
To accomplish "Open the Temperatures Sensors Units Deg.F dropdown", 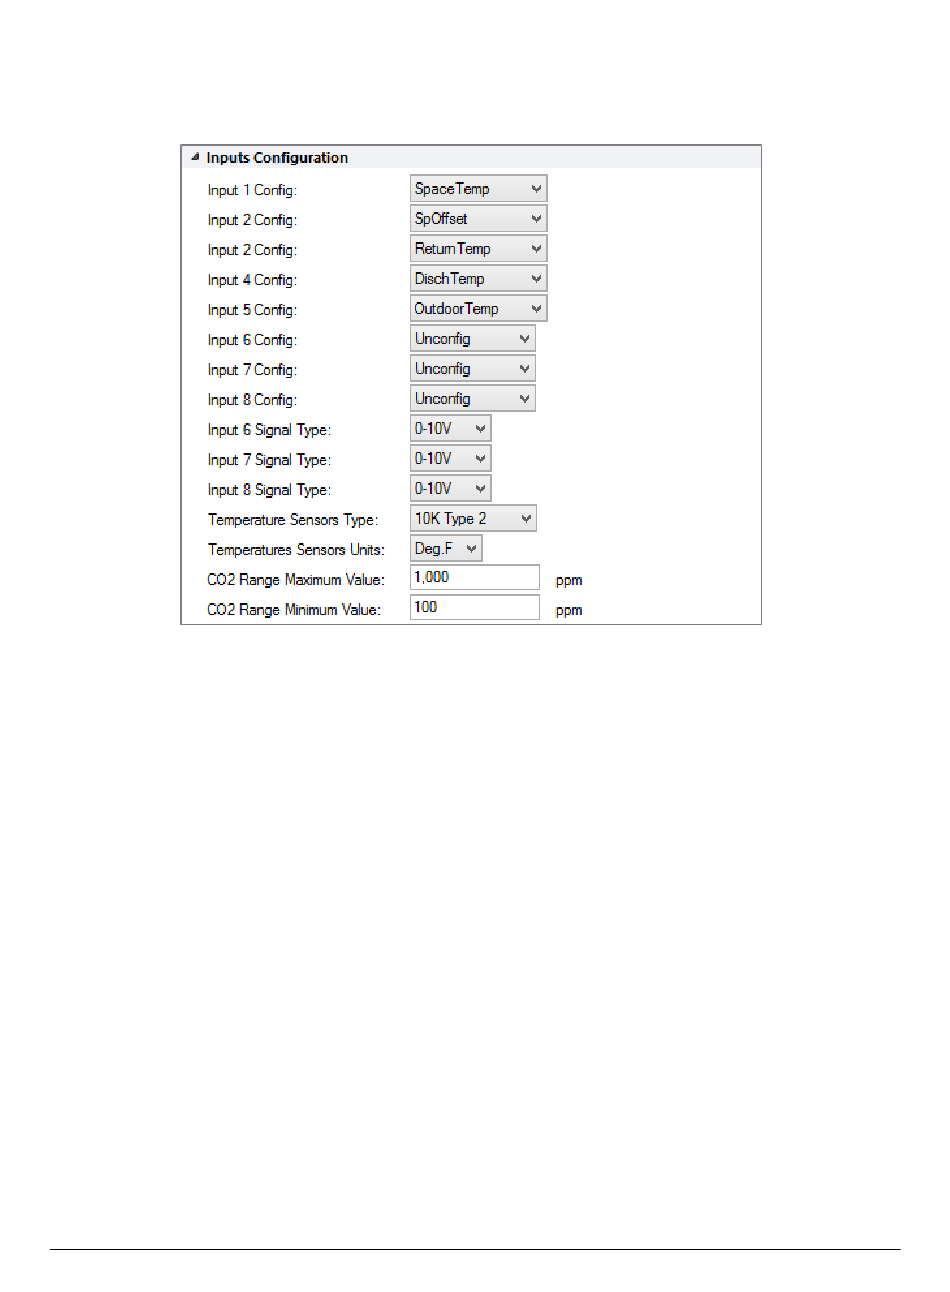I will click(x=446, y=549).
